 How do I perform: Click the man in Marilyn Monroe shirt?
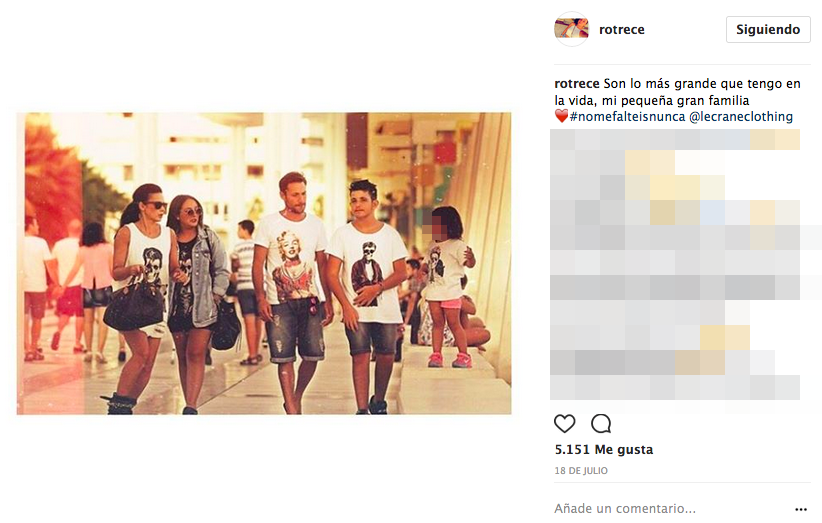293,291
